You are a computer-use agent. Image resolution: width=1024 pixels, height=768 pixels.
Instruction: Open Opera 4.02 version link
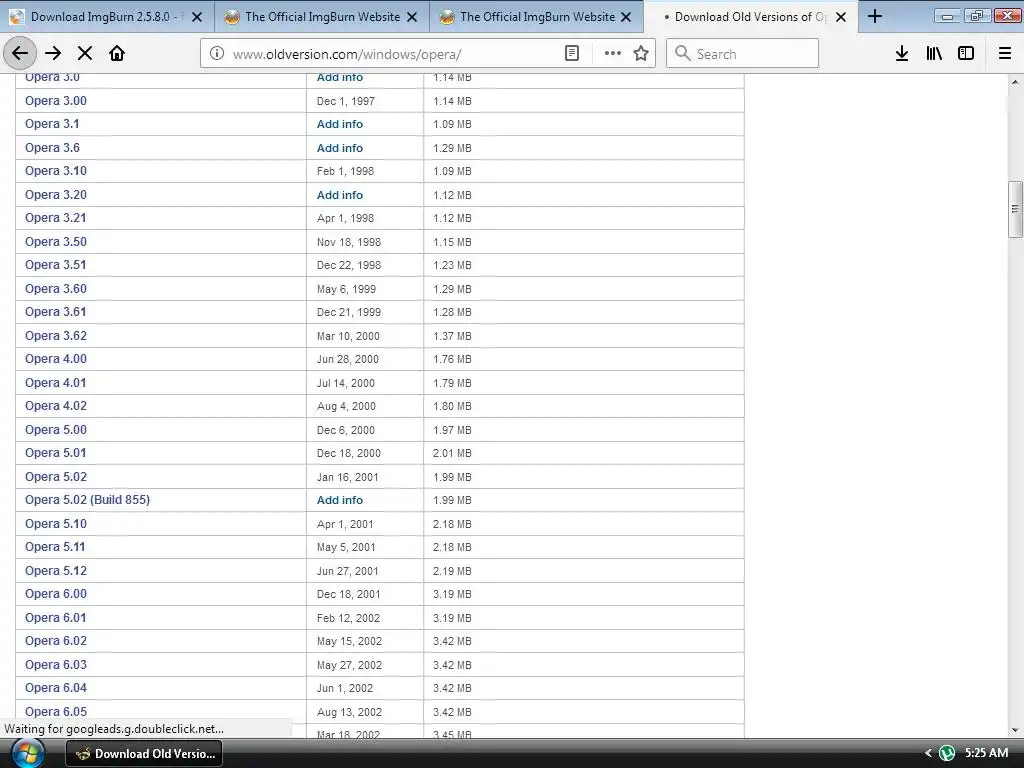(x=56, y=406)
